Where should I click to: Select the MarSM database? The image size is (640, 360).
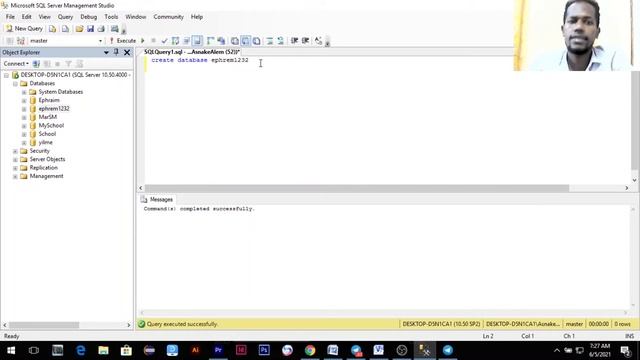[47, 117]
